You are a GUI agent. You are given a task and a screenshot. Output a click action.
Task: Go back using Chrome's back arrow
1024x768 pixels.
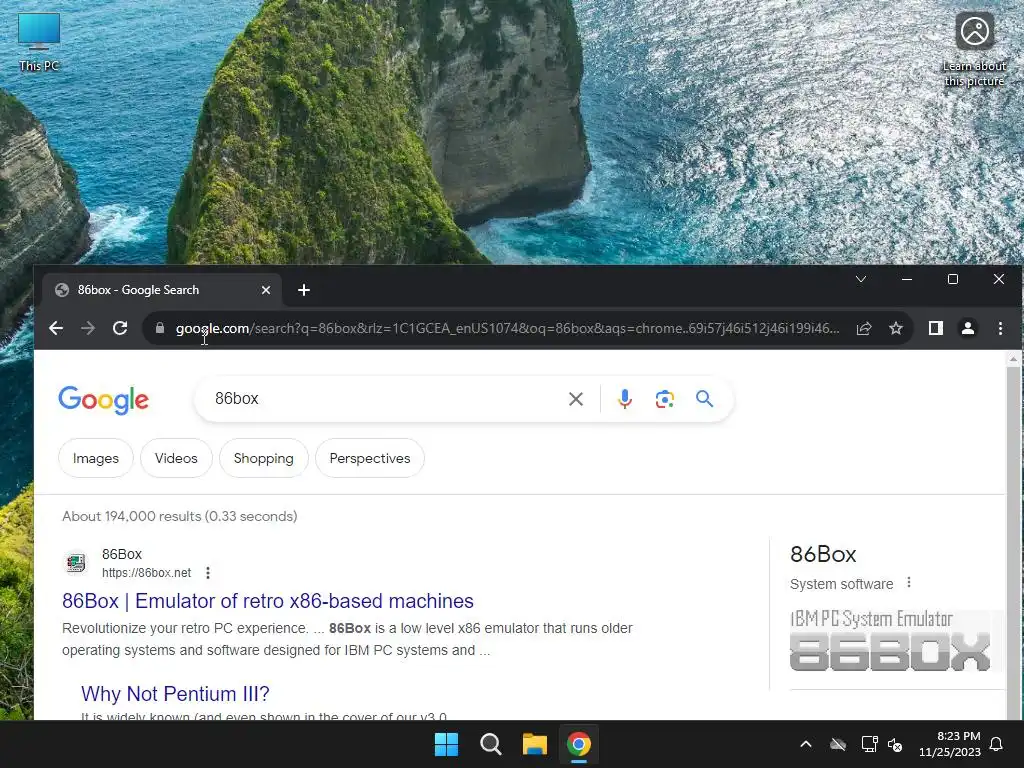tap(56, 328)
